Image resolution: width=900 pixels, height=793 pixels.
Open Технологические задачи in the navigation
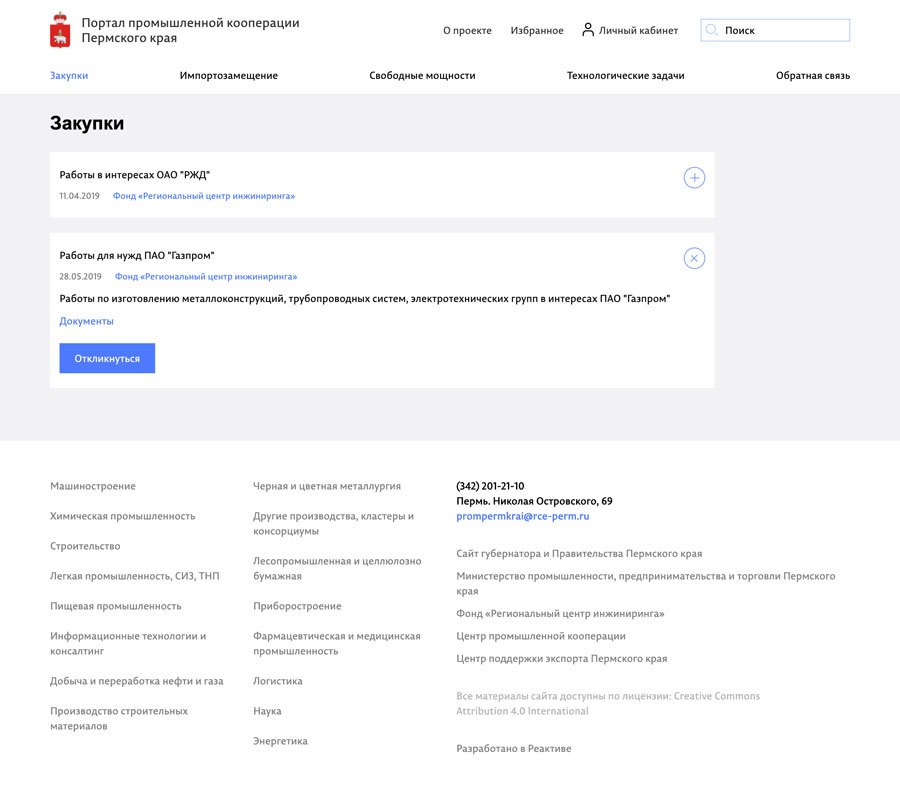[x=625, y=76]
